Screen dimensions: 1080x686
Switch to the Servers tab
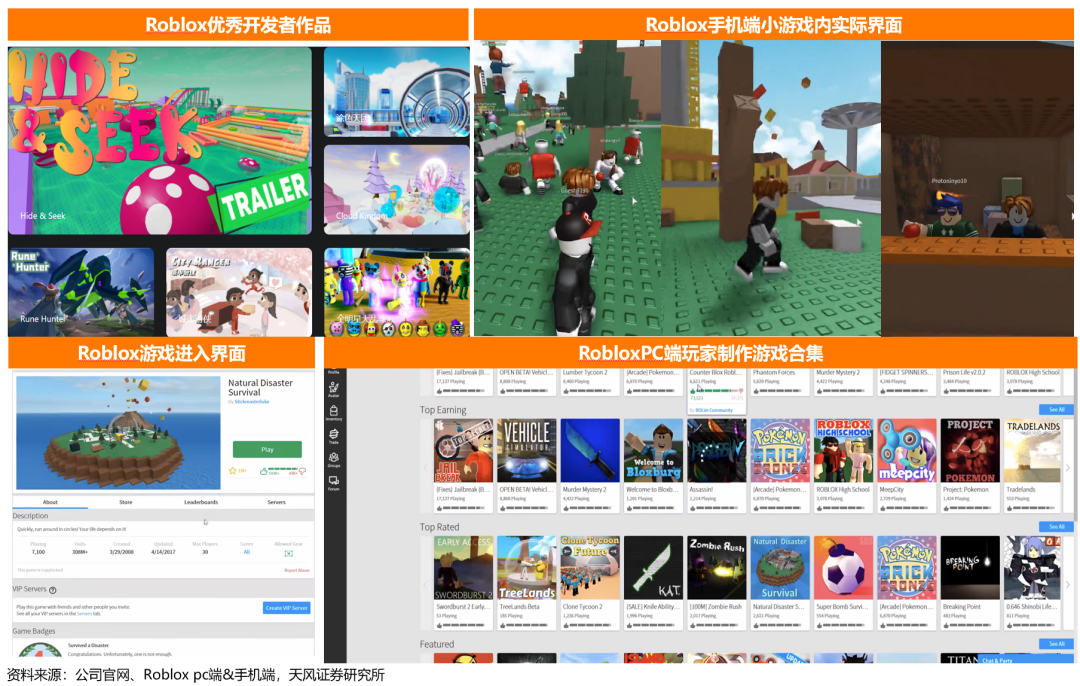point(276,502)
